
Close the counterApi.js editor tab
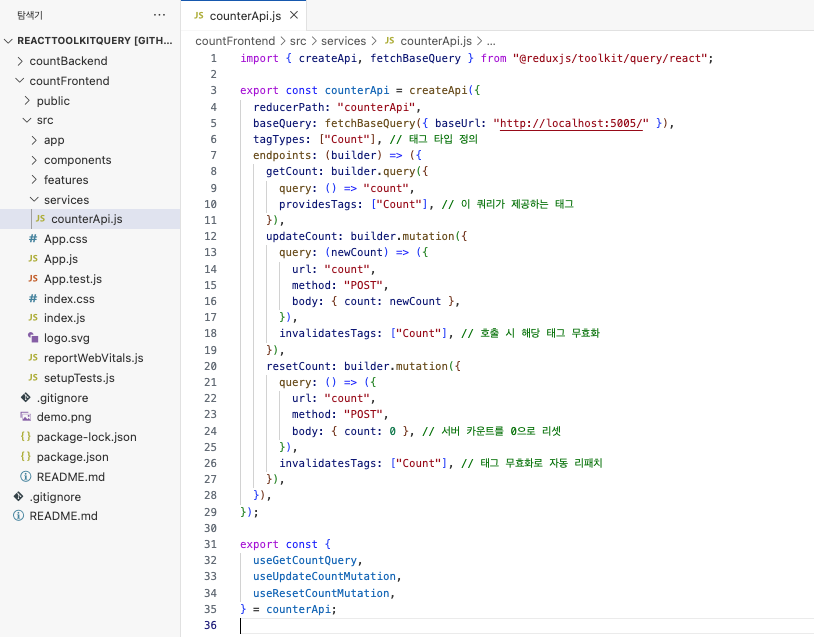coord(294,15)
